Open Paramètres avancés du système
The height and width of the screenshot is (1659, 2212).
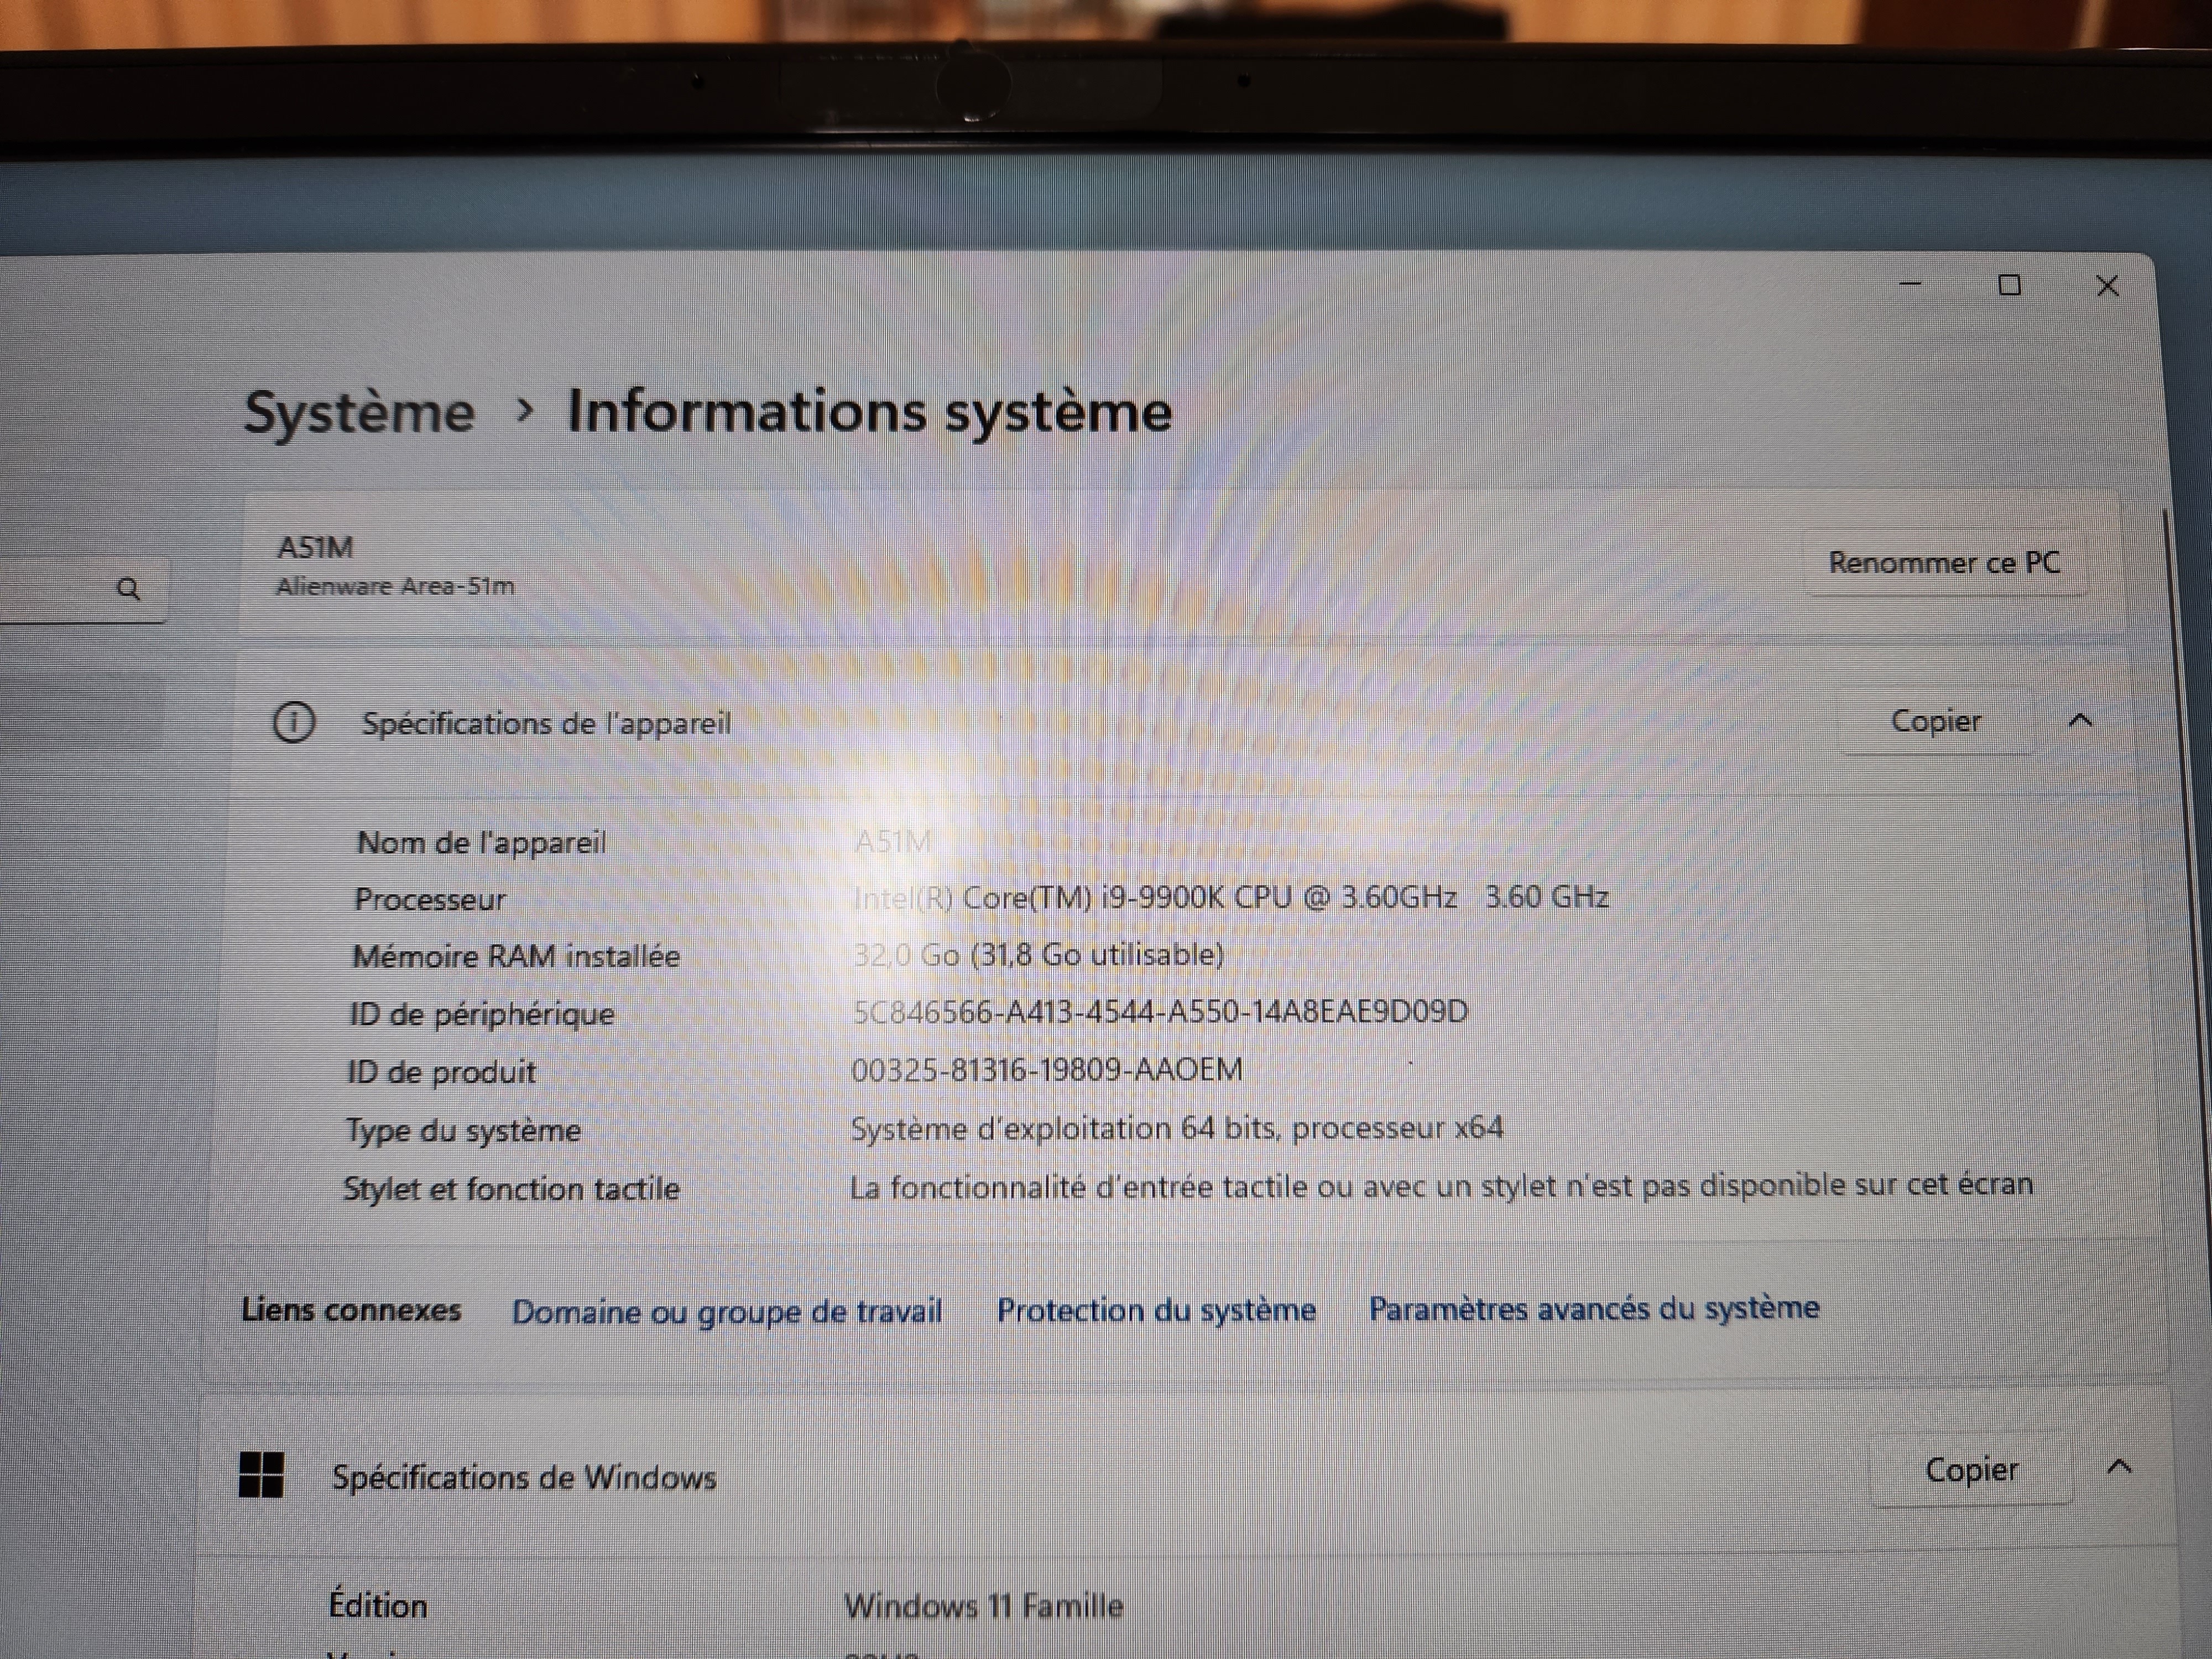[x=1594, y=1308]
